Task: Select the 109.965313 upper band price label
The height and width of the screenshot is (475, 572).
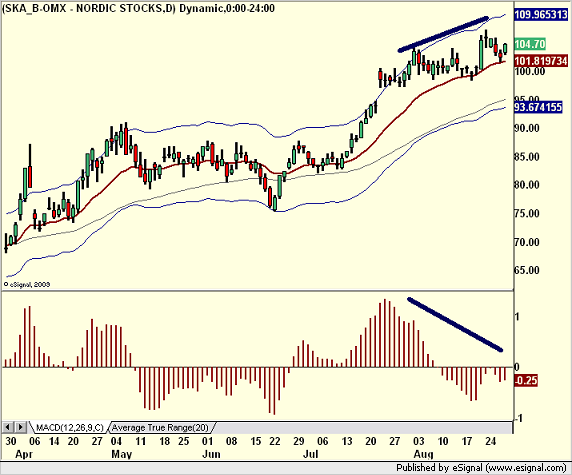Action: [541, 15]
